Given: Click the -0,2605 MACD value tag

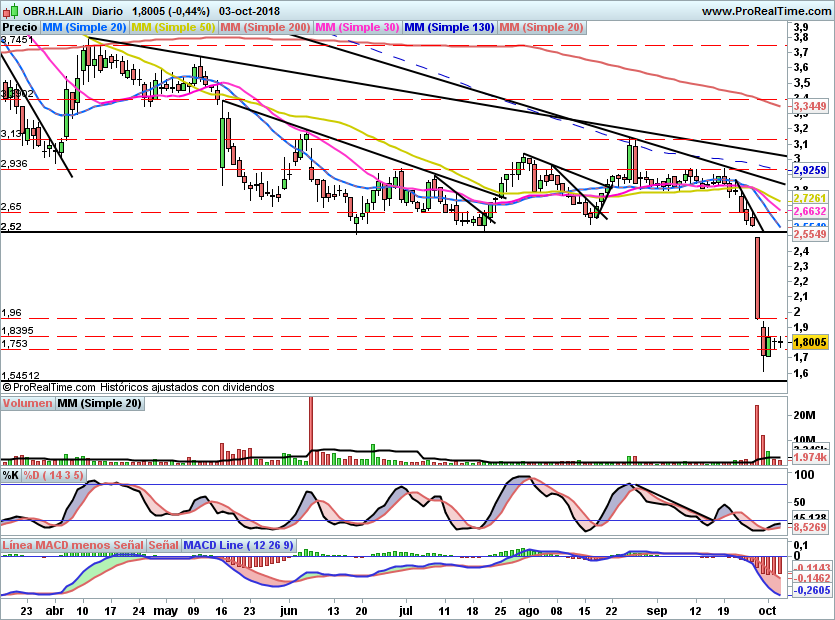Looking at the screenshot, I should pos(812,590).
